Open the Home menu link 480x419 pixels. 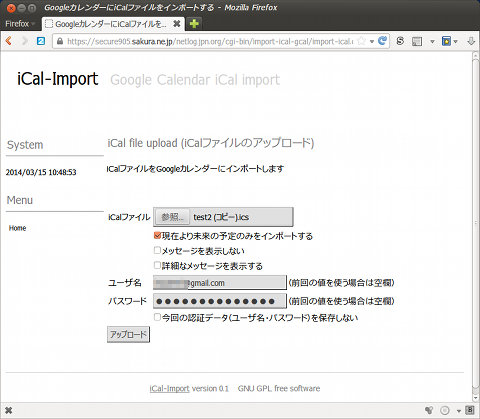click(x=17, y=228)
